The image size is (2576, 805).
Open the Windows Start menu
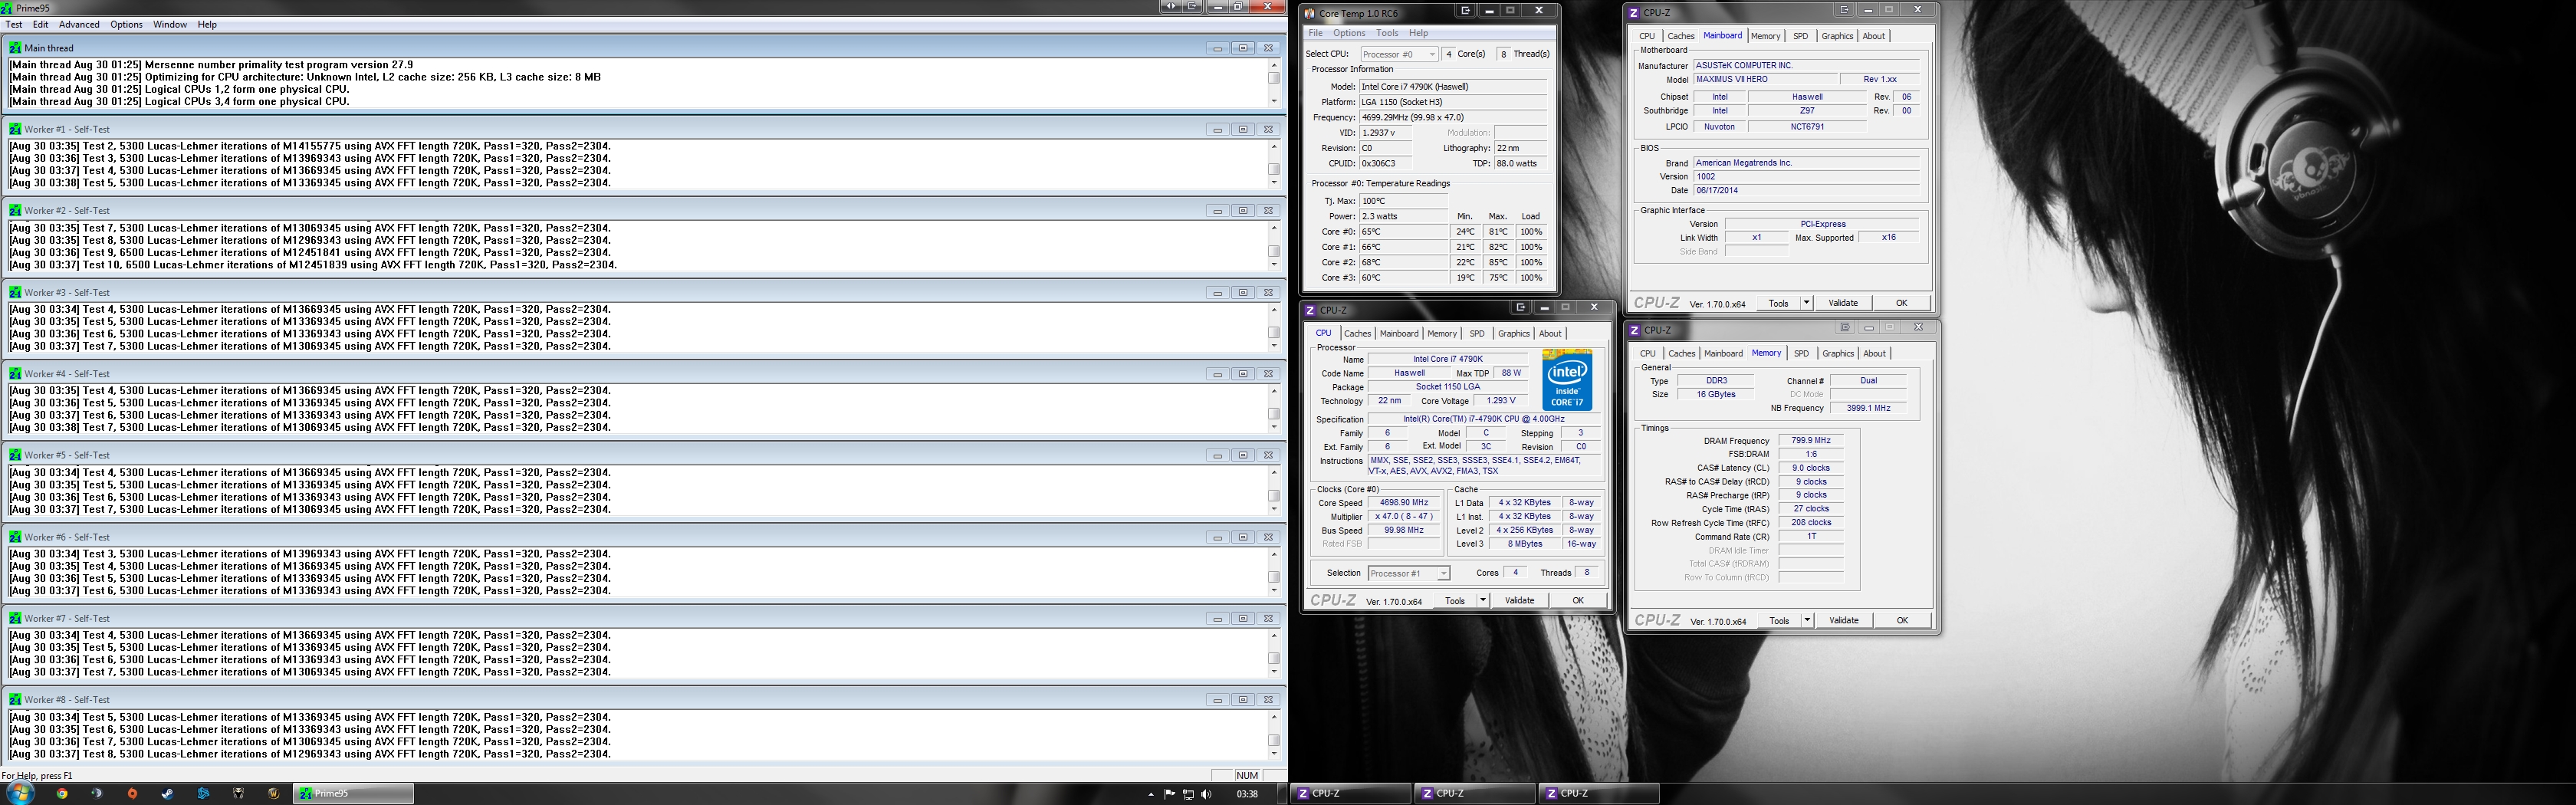pyautogui.click(x=20, y=793)
